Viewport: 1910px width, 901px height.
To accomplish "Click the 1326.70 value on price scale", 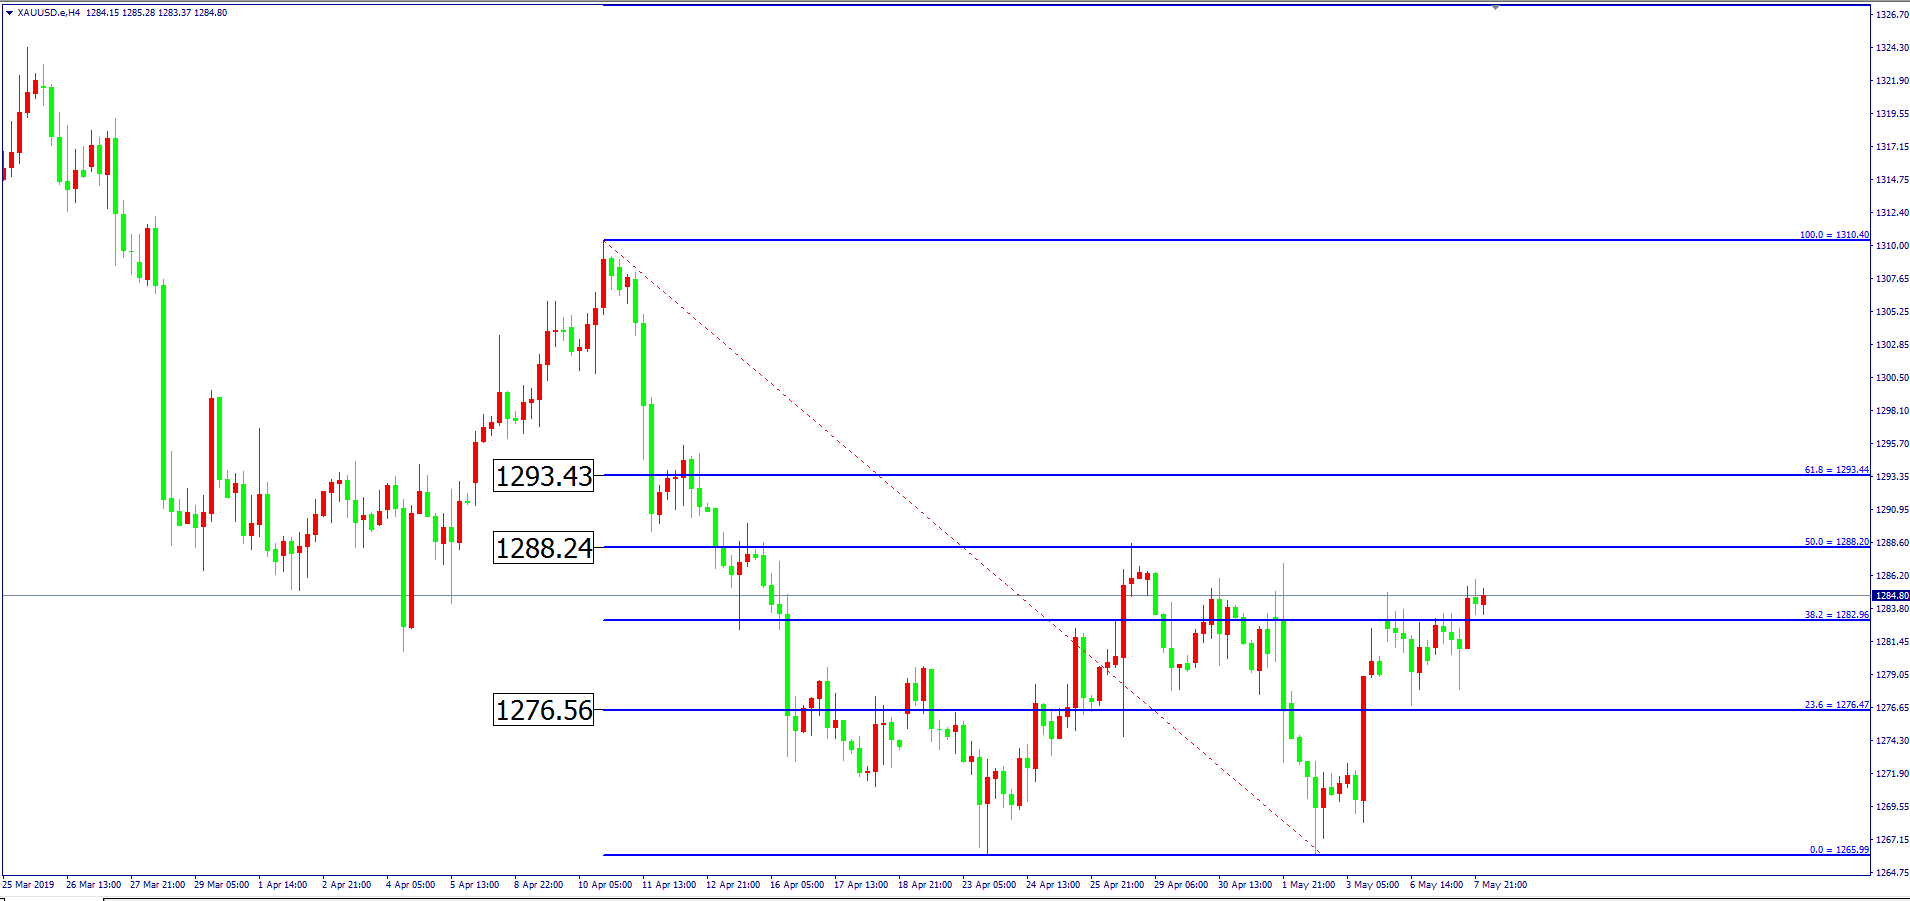I will pyautogui.click(x=1892, y=15).
